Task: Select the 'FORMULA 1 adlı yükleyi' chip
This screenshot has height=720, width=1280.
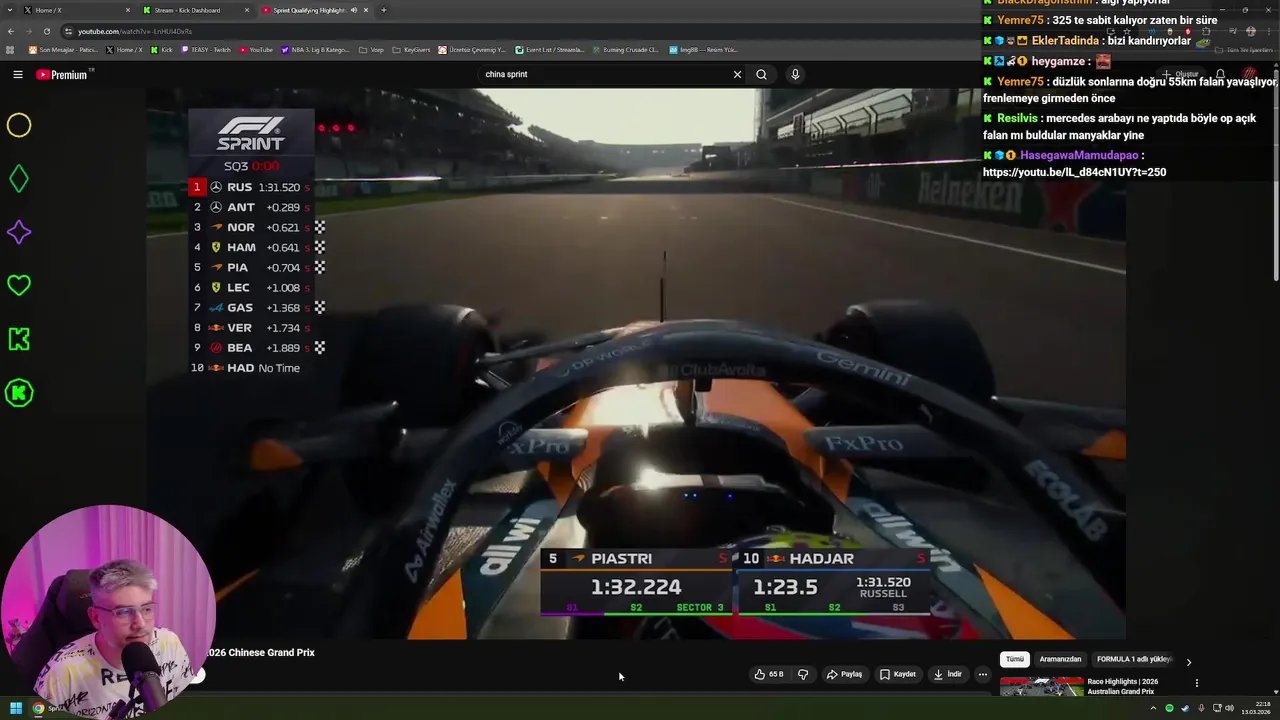Action: (1134, 659)
